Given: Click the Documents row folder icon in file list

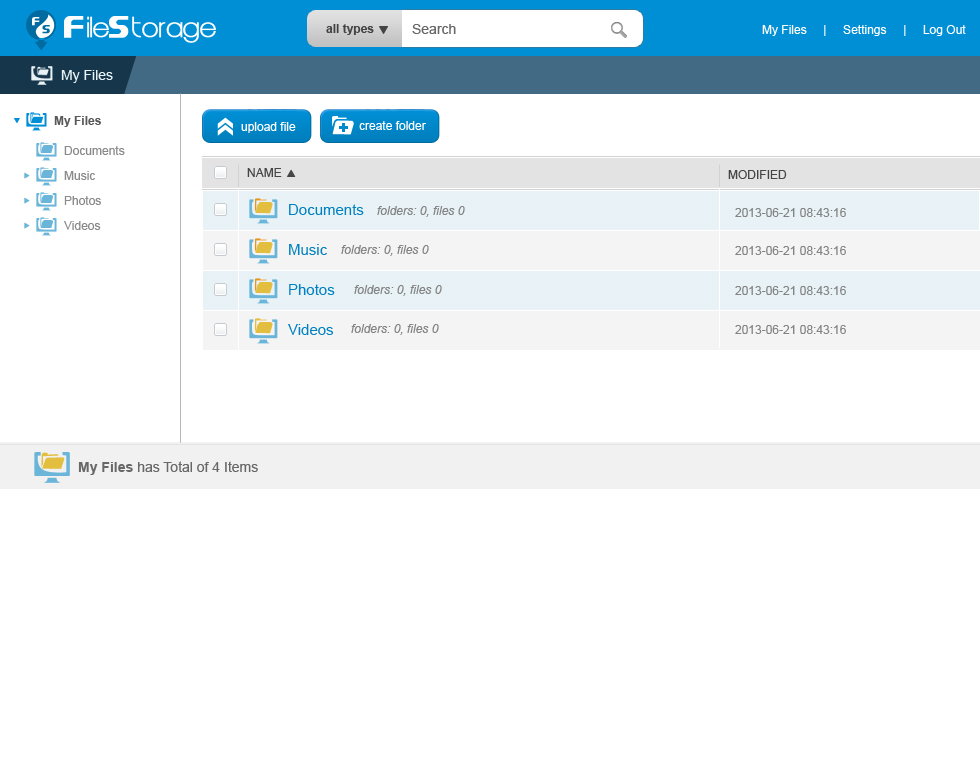Looking at the screenshot, I should (x=263, y=210).
